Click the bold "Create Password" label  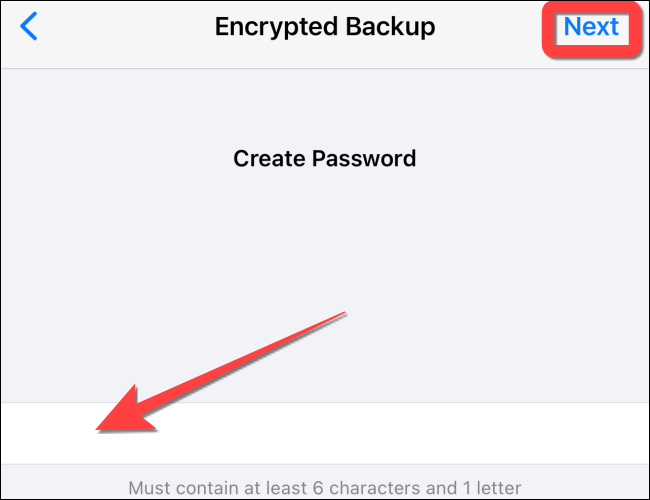[325, 158]
